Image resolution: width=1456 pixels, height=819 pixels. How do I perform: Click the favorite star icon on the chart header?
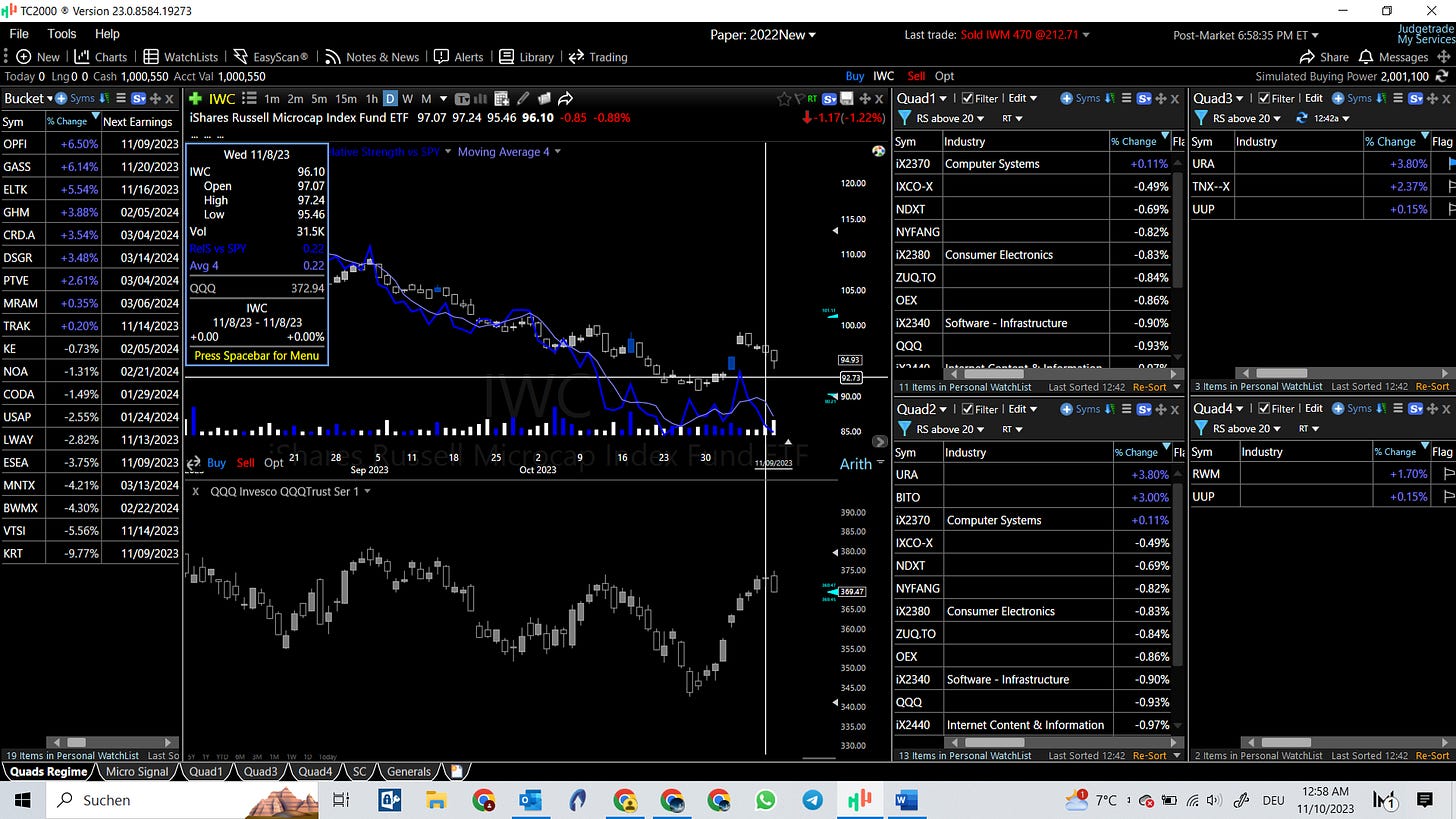[784, 98]
